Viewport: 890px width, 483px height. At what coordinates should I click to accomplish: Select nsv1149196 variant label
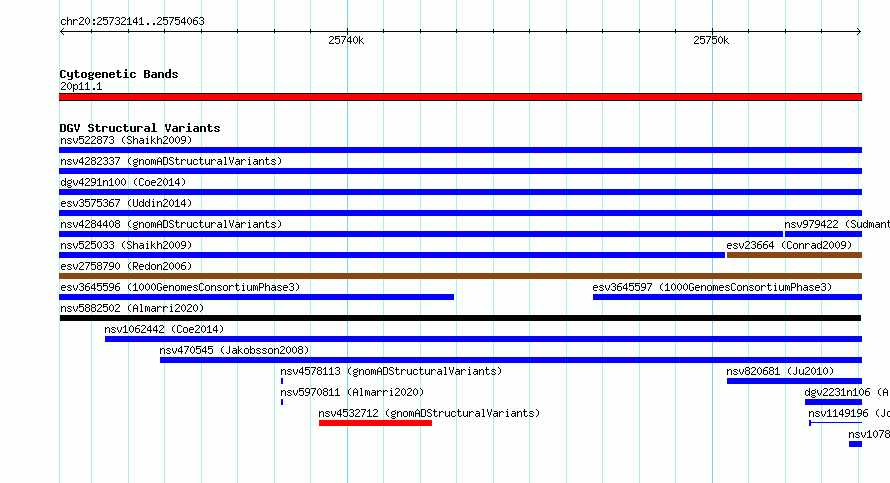(849, 413)
